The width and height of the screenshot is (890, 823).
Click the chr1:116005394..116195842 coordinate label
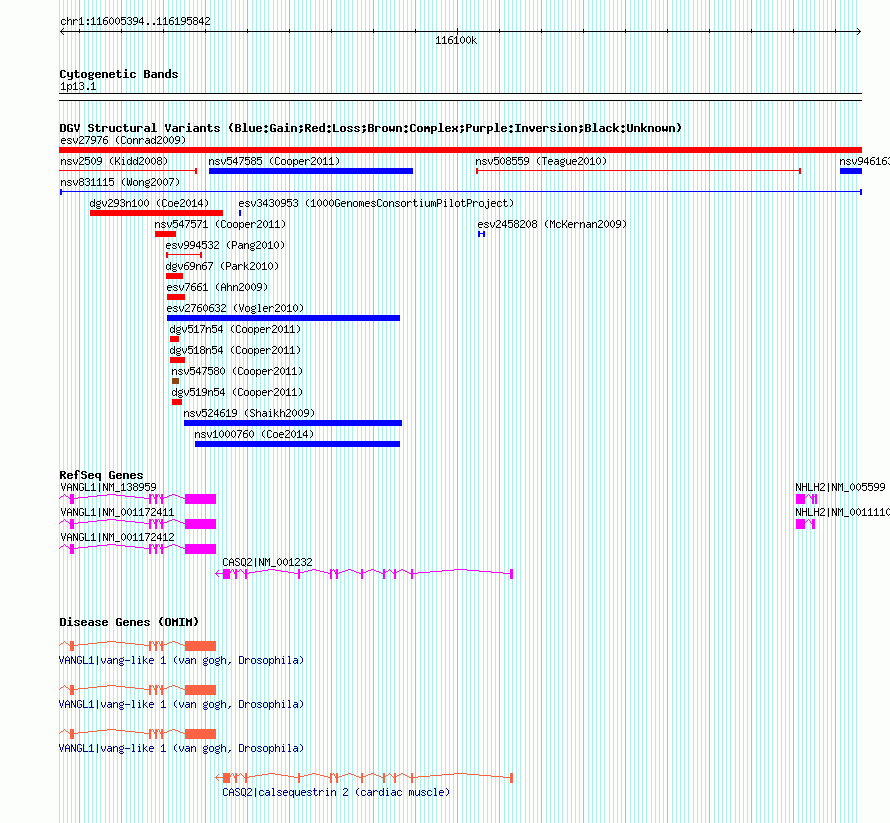pyautogui.click(x=135, y=22)
